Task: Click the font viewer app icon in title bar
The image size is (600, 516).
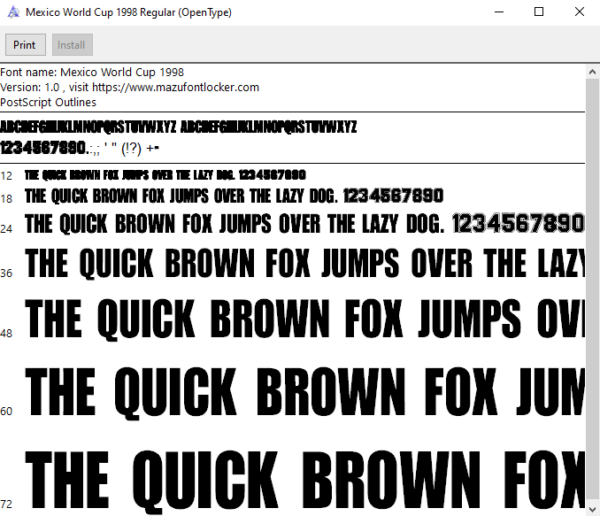Action: [x=14, y=12]
